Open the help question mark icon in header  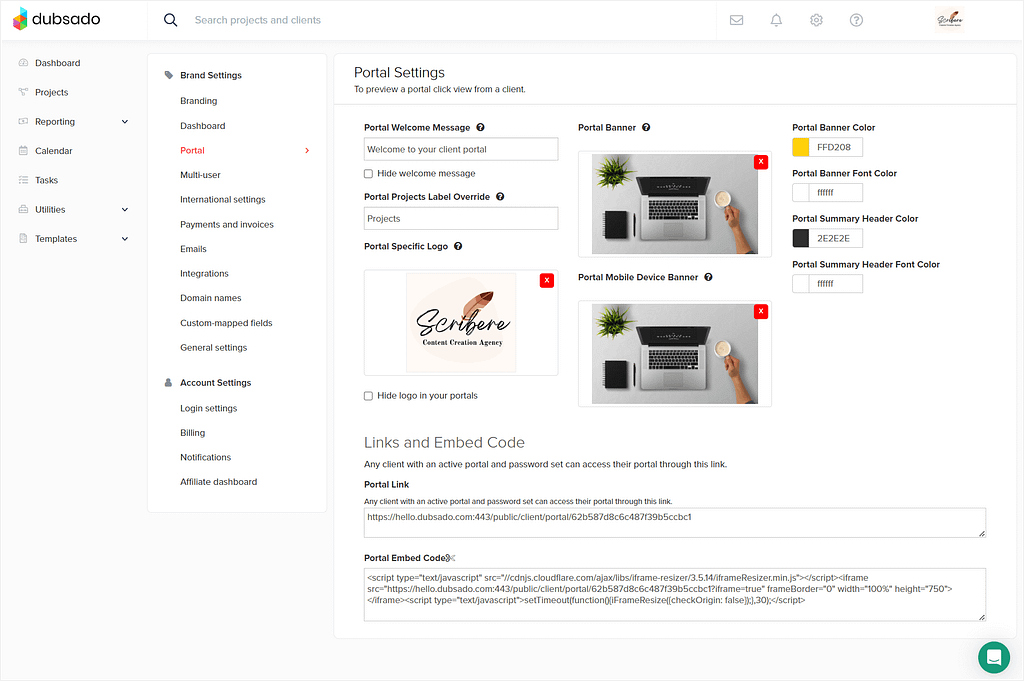(856, 20)
